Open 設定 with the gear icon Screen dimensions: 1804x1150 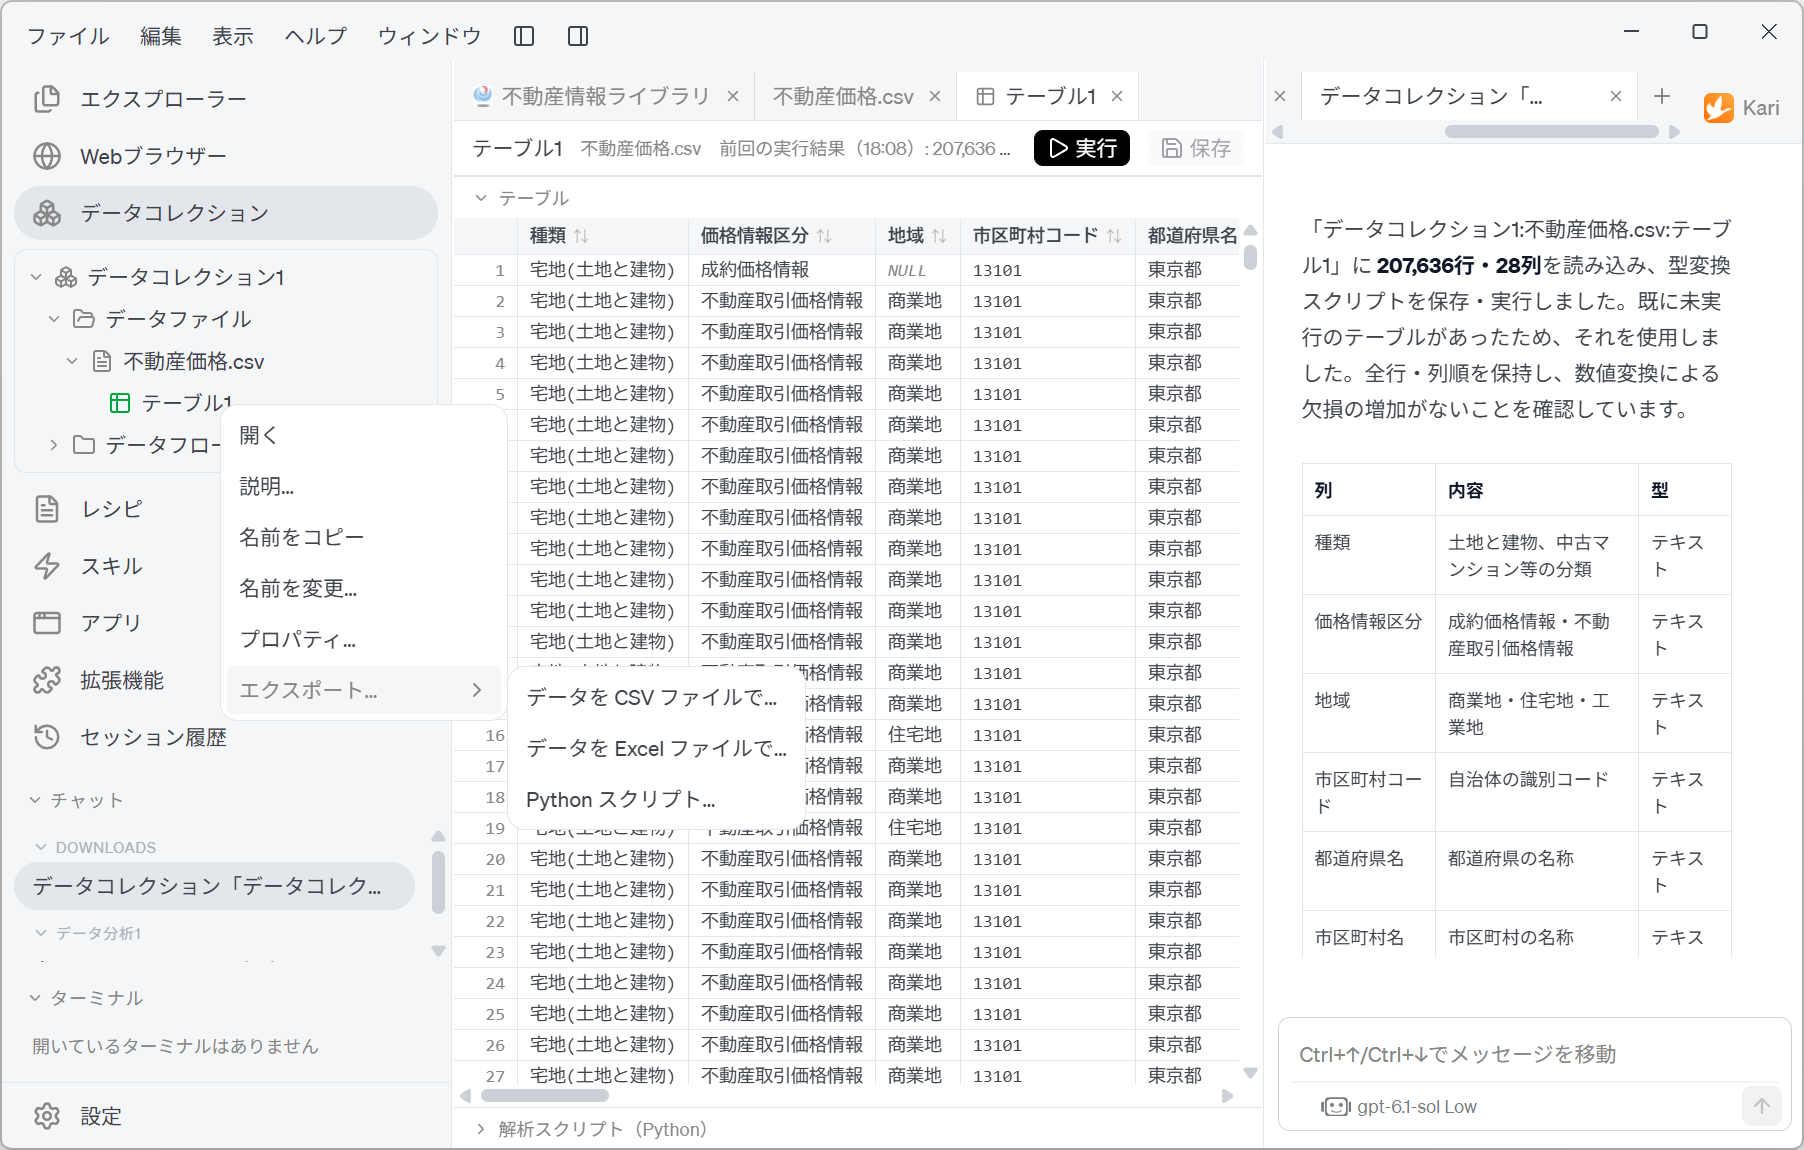[x=78, y=1116]
